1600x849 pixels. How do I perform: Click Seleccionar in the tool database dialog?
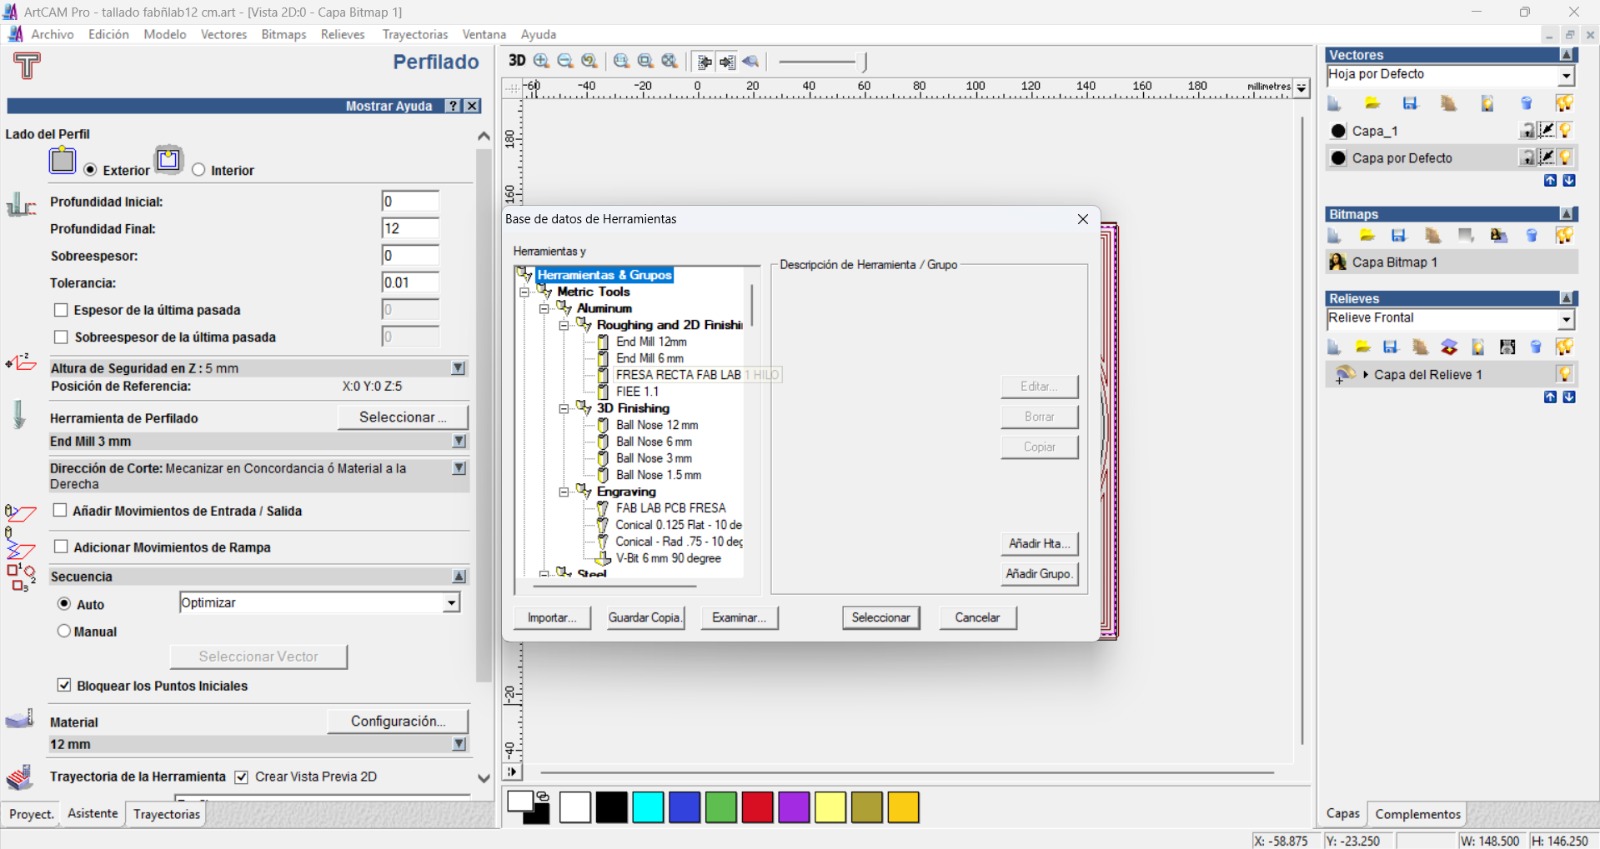(x=881, y=618)
